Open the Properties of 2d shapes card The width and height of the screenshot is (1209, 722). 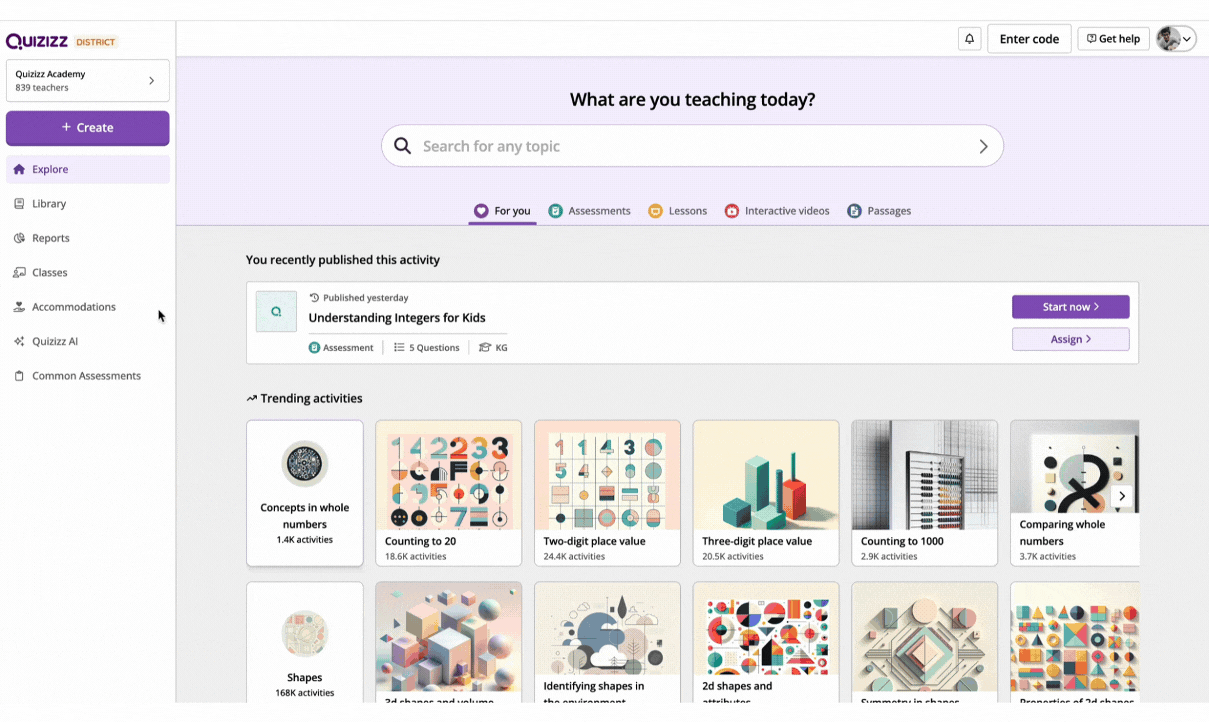[x=1075, y=642]
